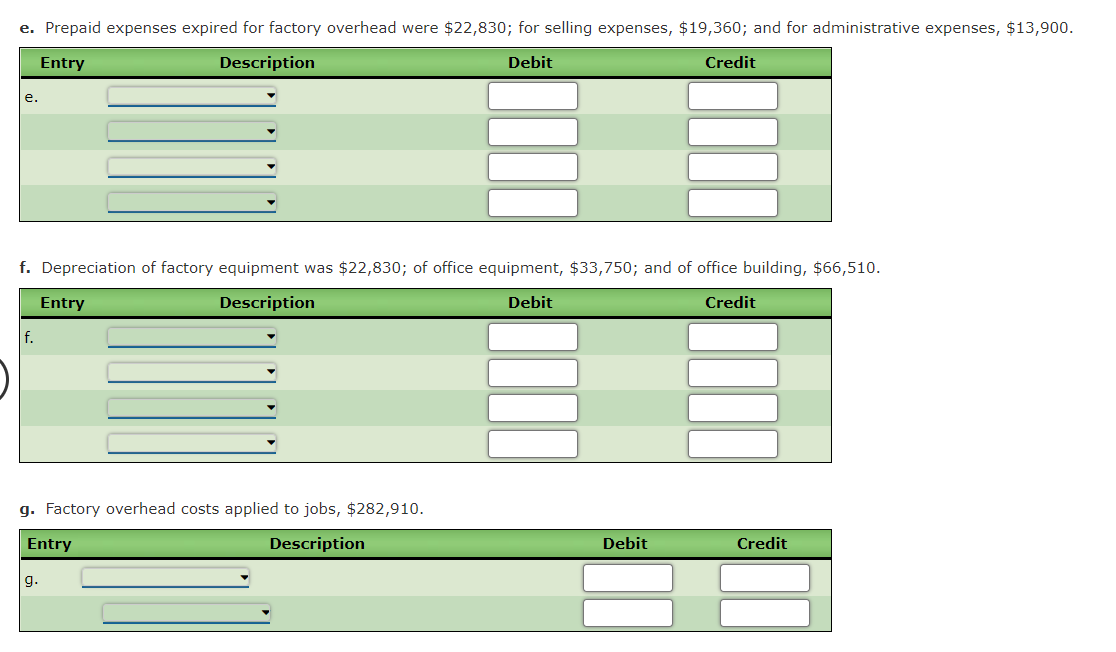Image resolution: width=1116 pixels, height=652 pixels.
Task: Click the third Credit field in entry f
Action: 732,407
